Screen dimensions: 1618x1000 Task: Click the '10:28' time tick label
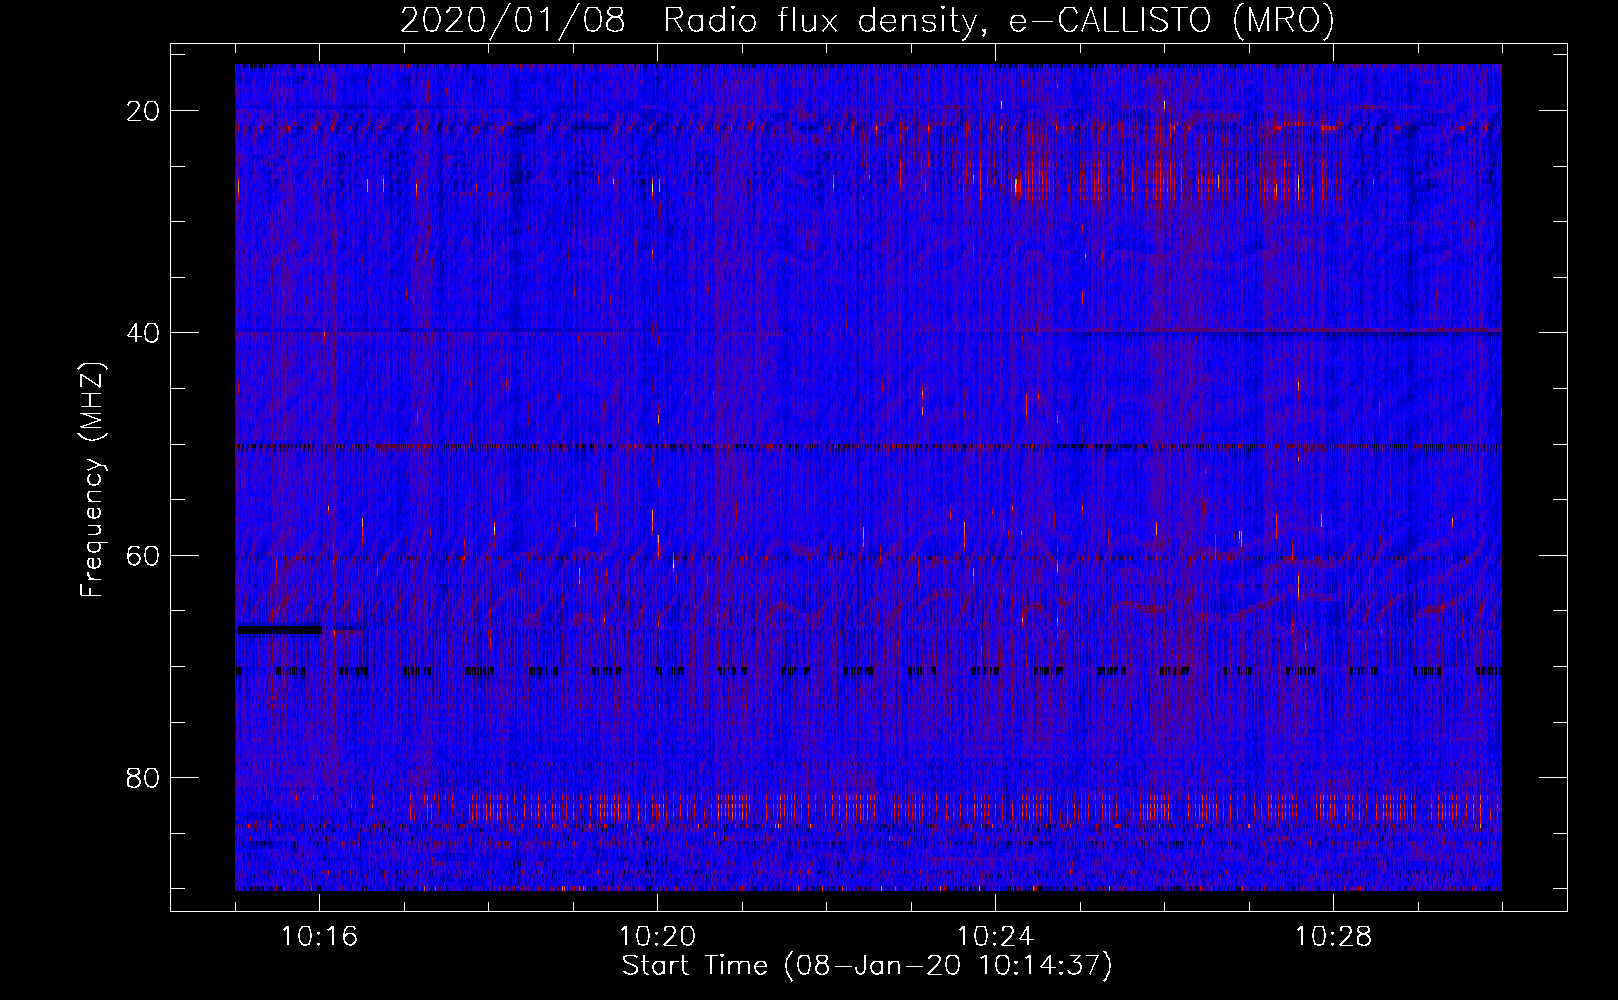[x=1333, y=937]
